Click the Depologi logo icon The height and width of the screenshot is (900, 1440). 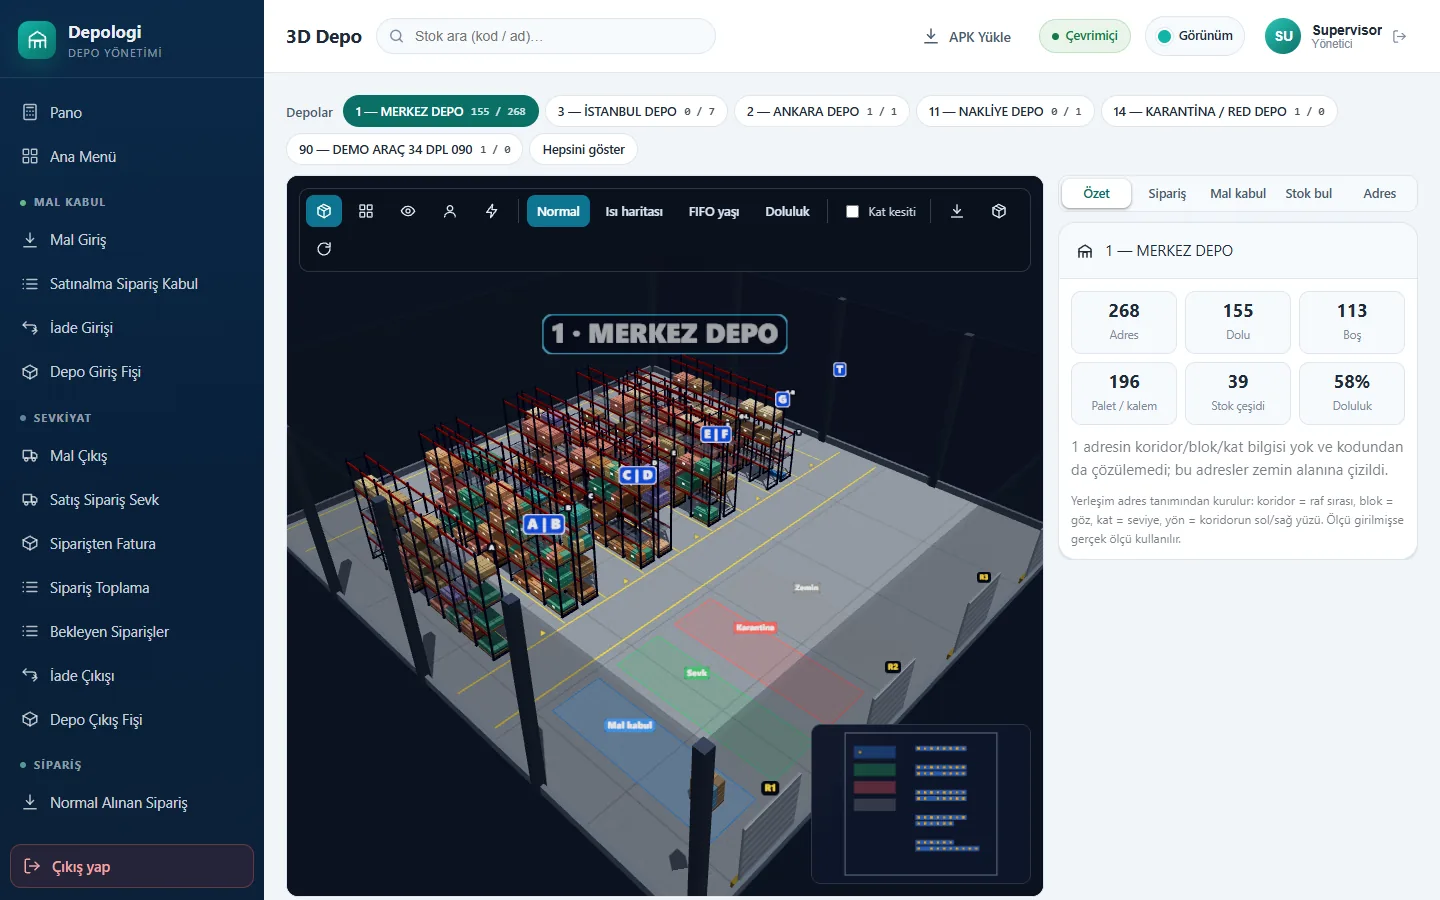[x=37, y=40]
